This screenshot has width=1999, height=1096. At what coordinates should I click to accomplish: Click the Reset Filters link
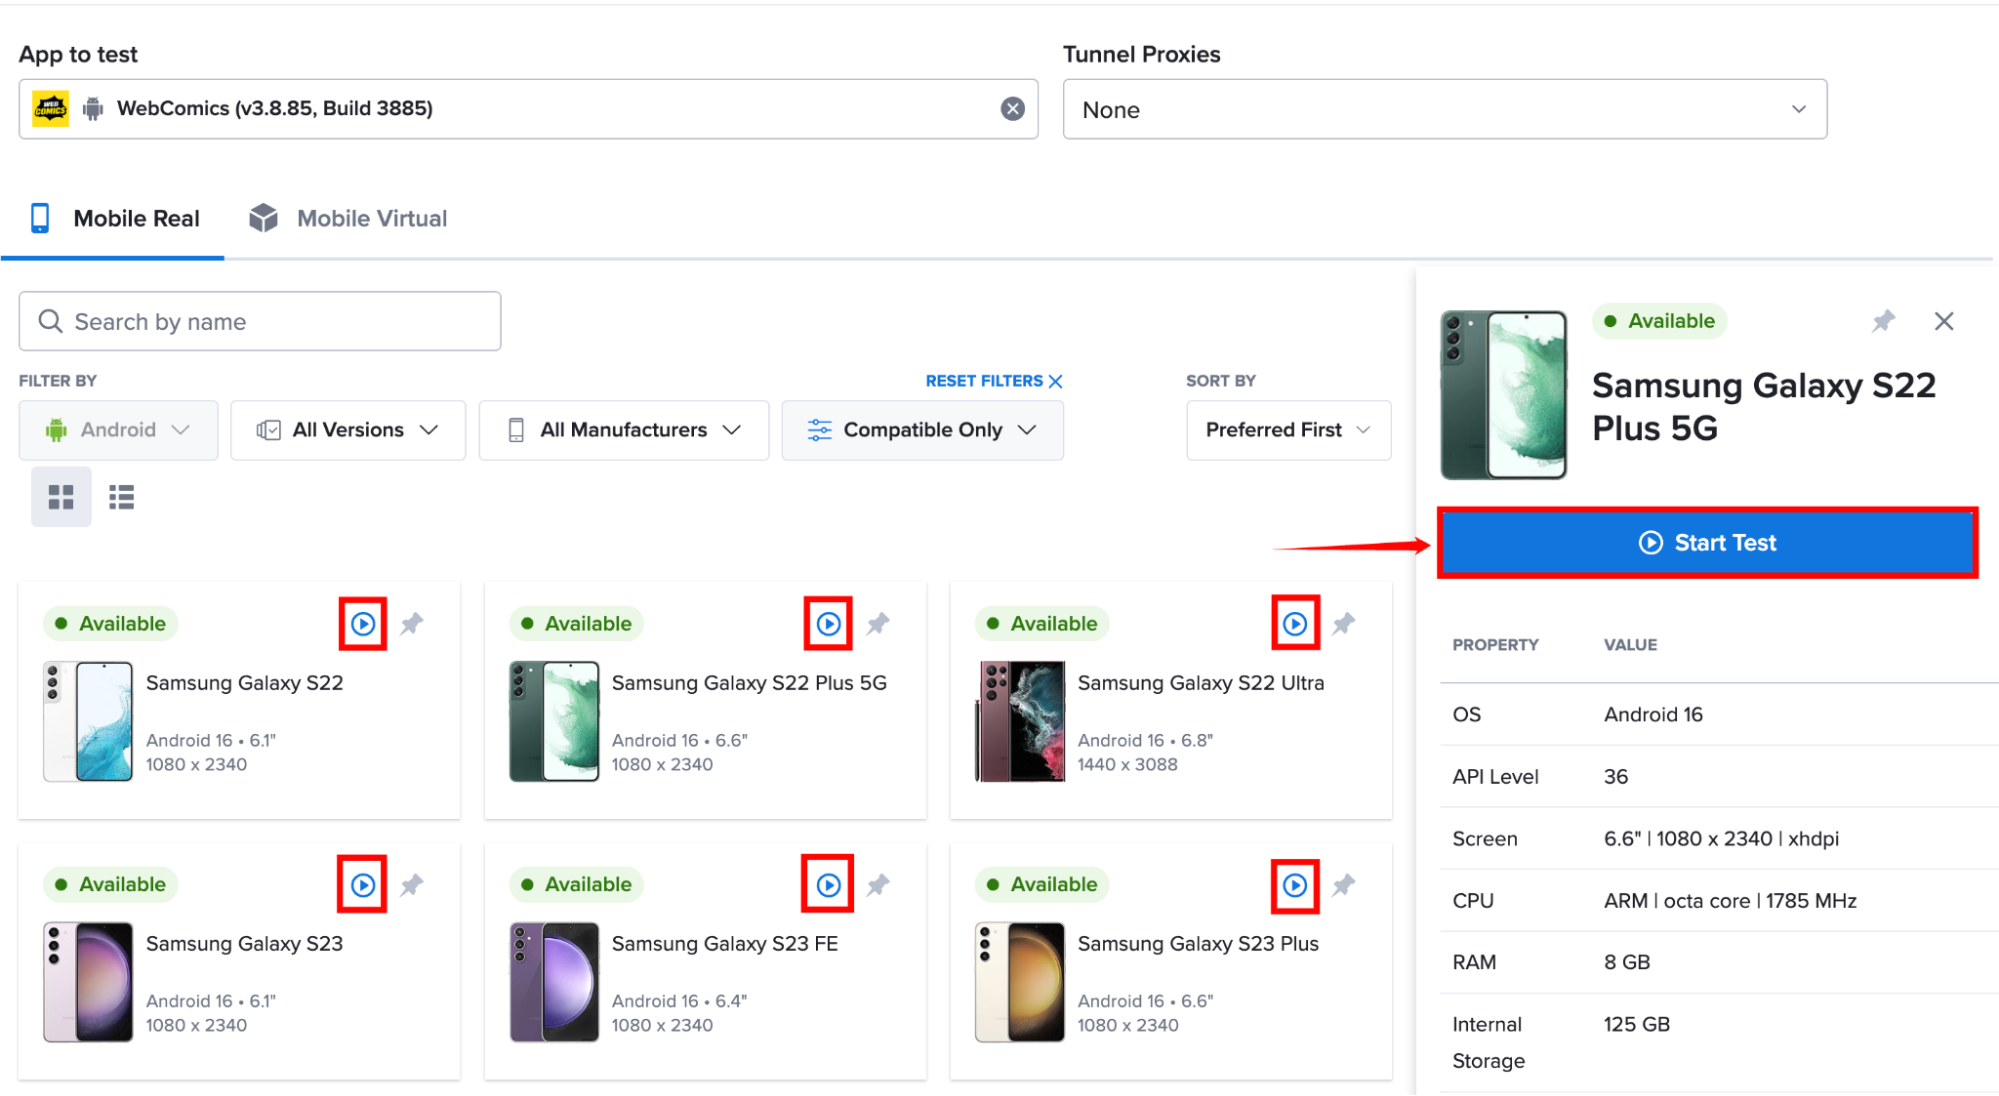tap(994, 381)
